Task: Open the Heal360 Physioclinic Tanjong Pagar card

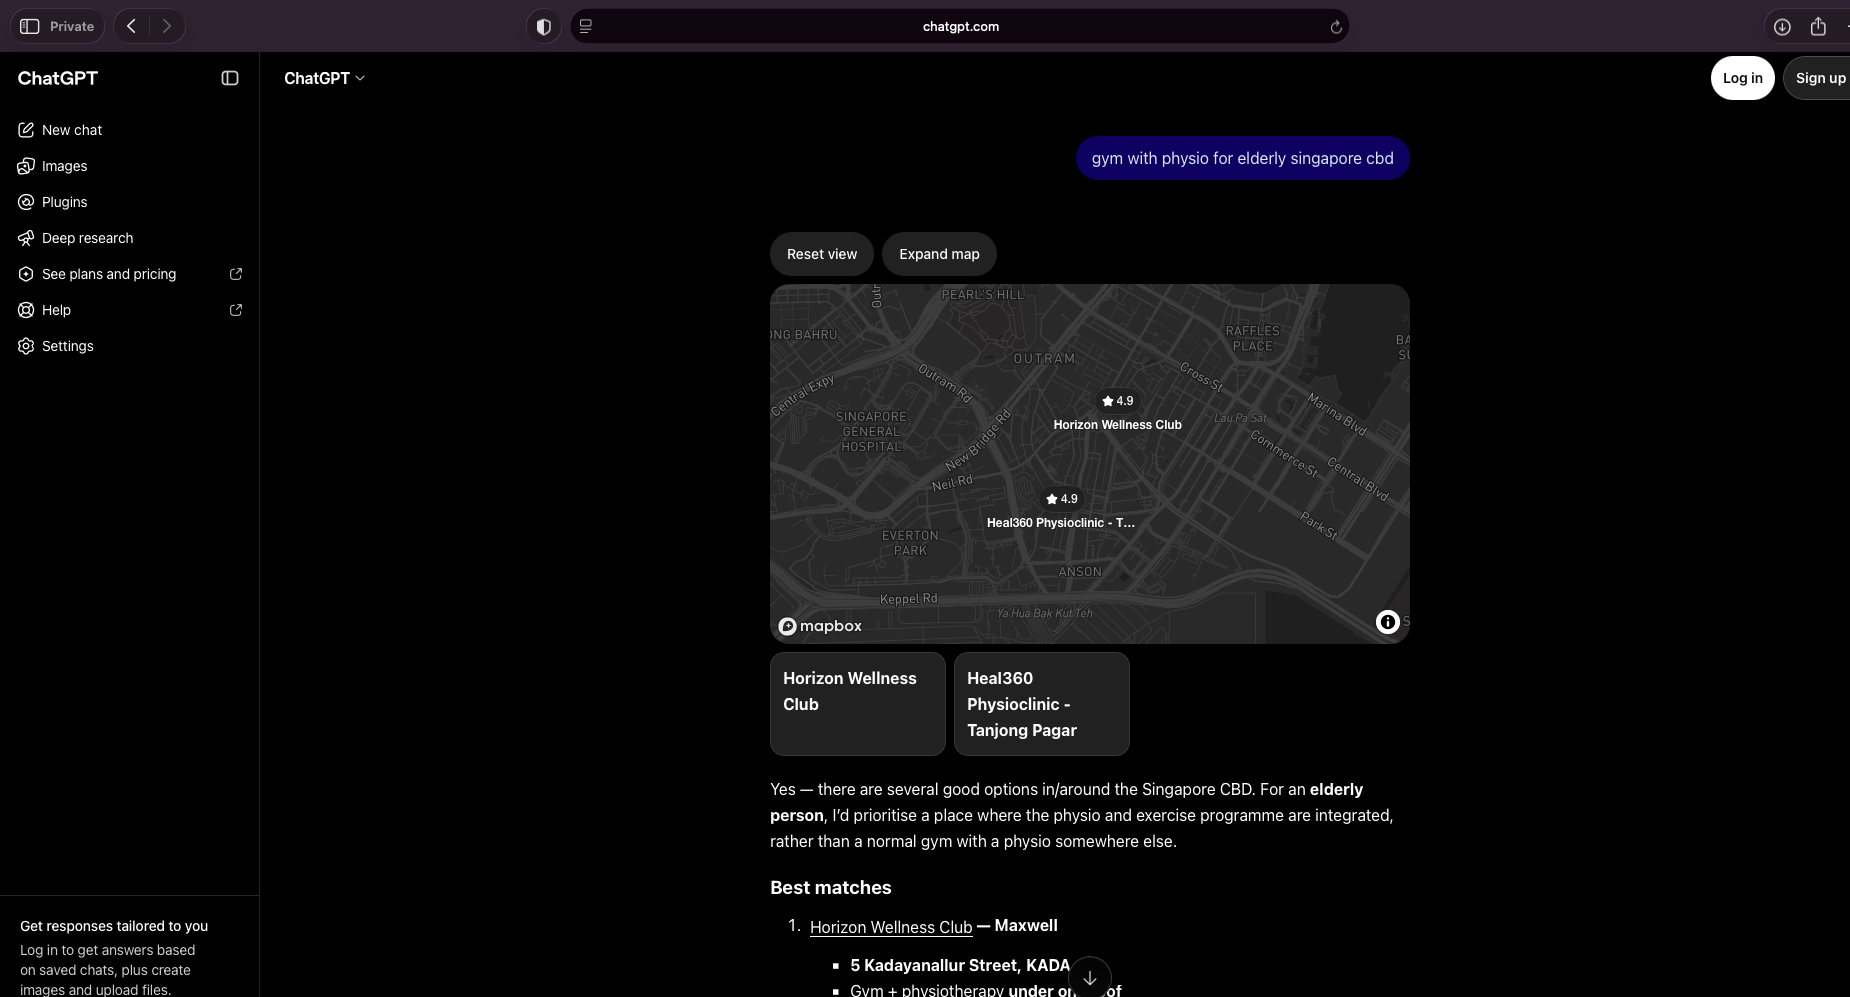Action: pyautogui.click(x=1042, y=704)
